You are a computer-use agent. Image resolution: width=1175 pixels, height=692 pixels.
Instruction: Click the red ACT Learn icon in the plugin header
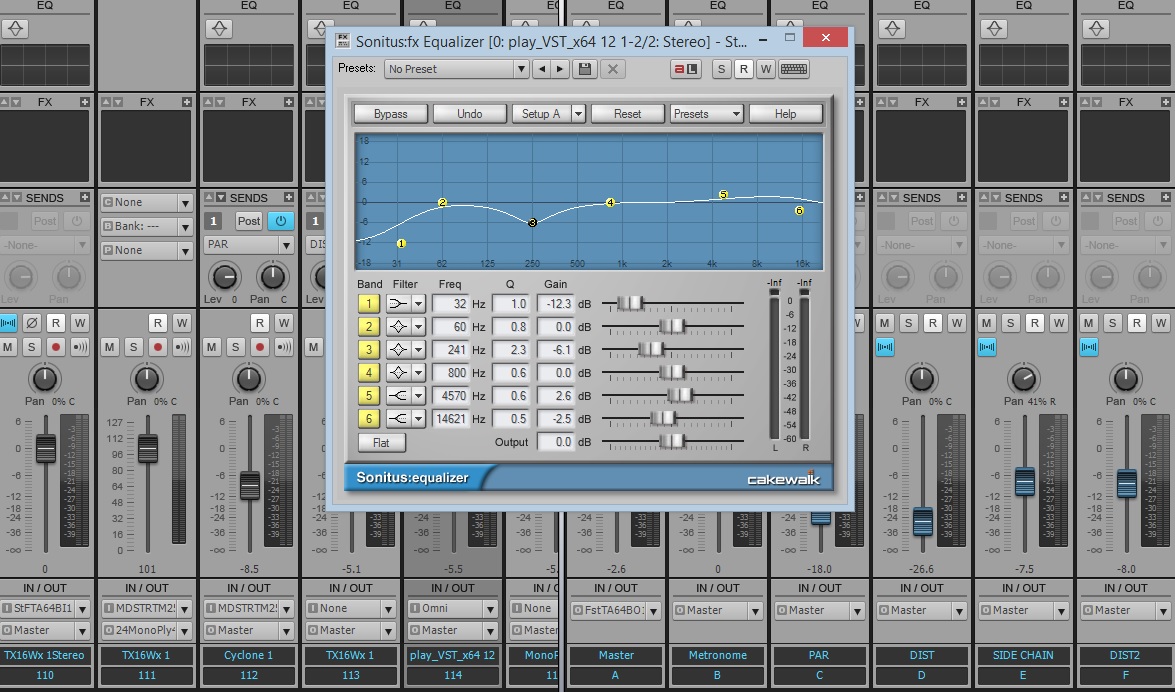pos(686,69)
